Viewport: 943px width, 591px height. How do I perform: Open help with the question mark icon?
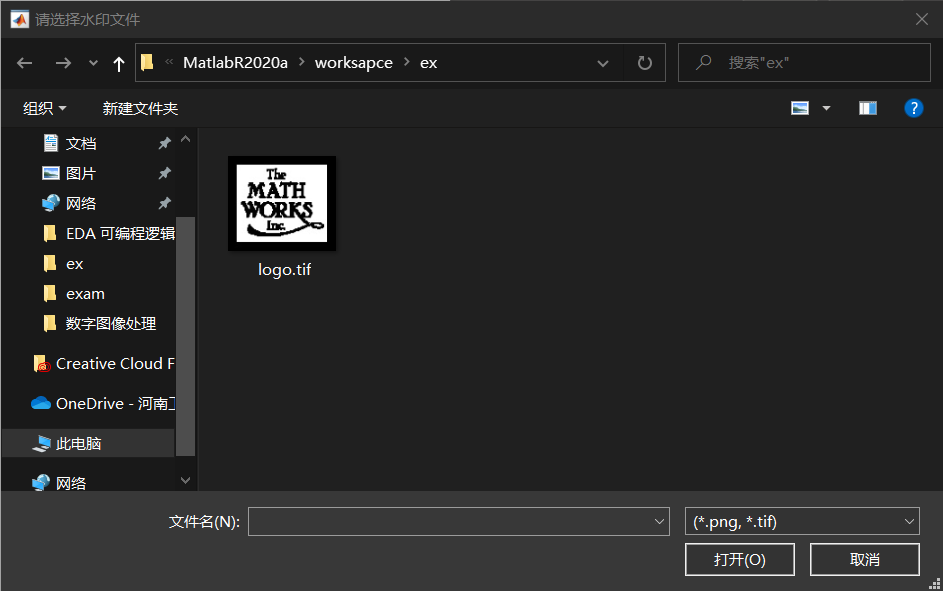pos(914,108)
